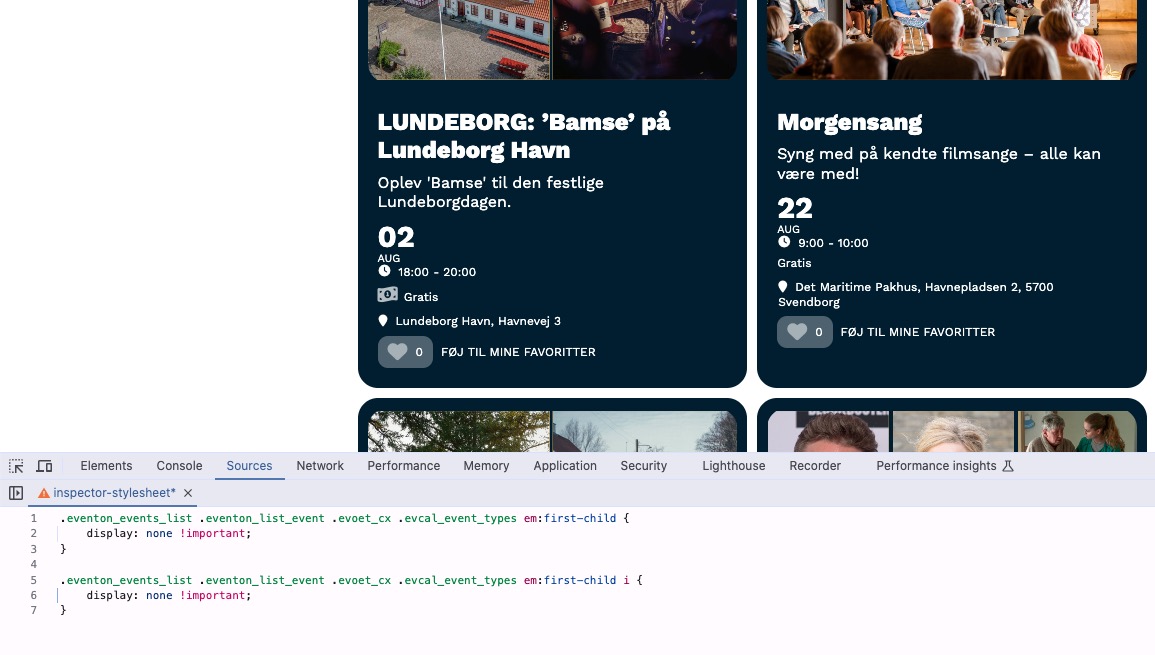Click the heart icon on Morgensang event
Viewport: 1155px width, 655px height.
click(797, 332)
